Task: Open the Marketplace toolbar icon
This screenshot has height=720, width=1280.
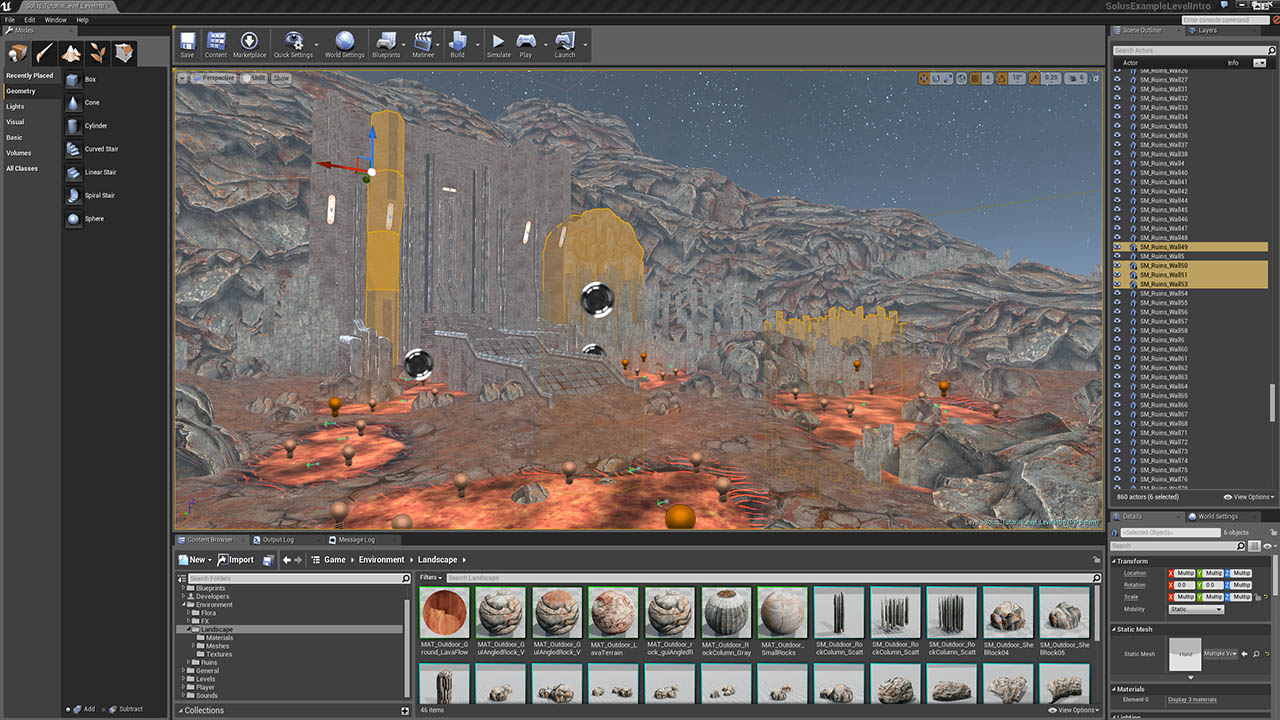Action: (x=249, y=44)
